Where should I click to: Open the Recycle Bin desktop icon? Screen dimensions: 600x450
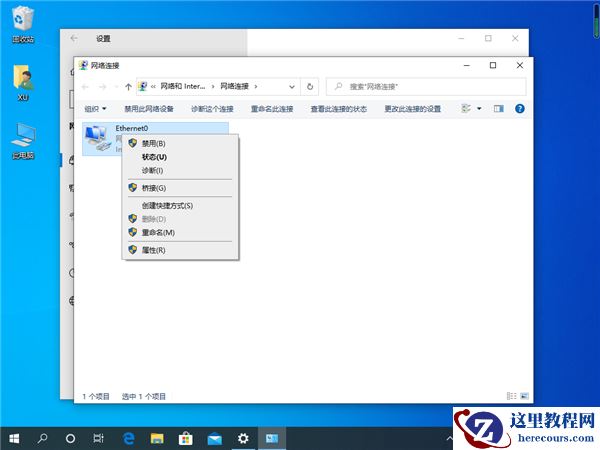coord(23,23)
